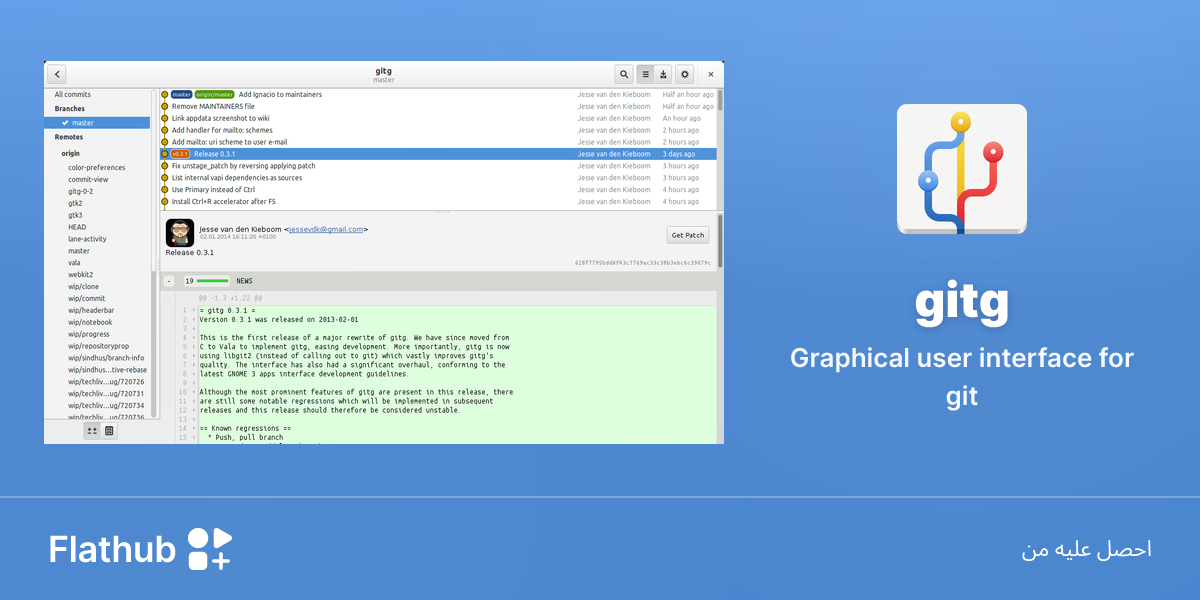This screenshot has height=600, width=1200.
Task: Click the NEWS file name header
Action: [245, 281]
